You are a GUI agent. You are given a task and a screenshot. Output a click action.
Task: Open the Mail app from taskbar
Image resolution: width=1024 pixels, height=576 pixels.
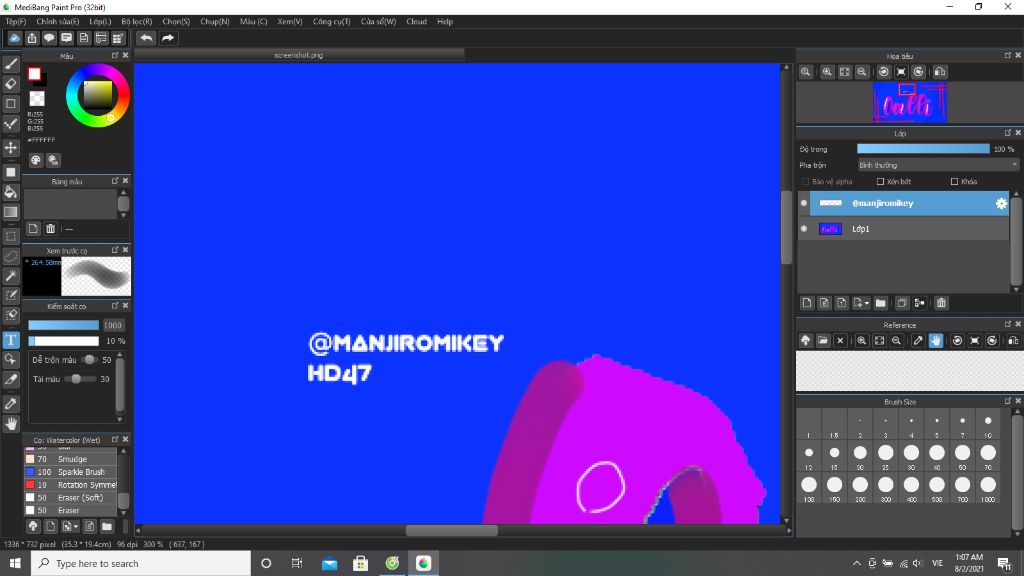(x=329, y=563)
